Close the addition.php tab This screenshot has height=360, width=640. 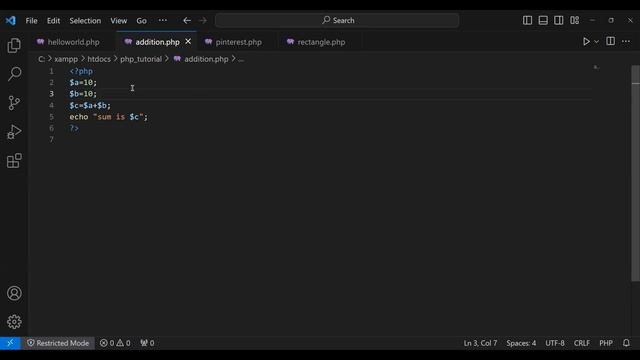[188, 42]
